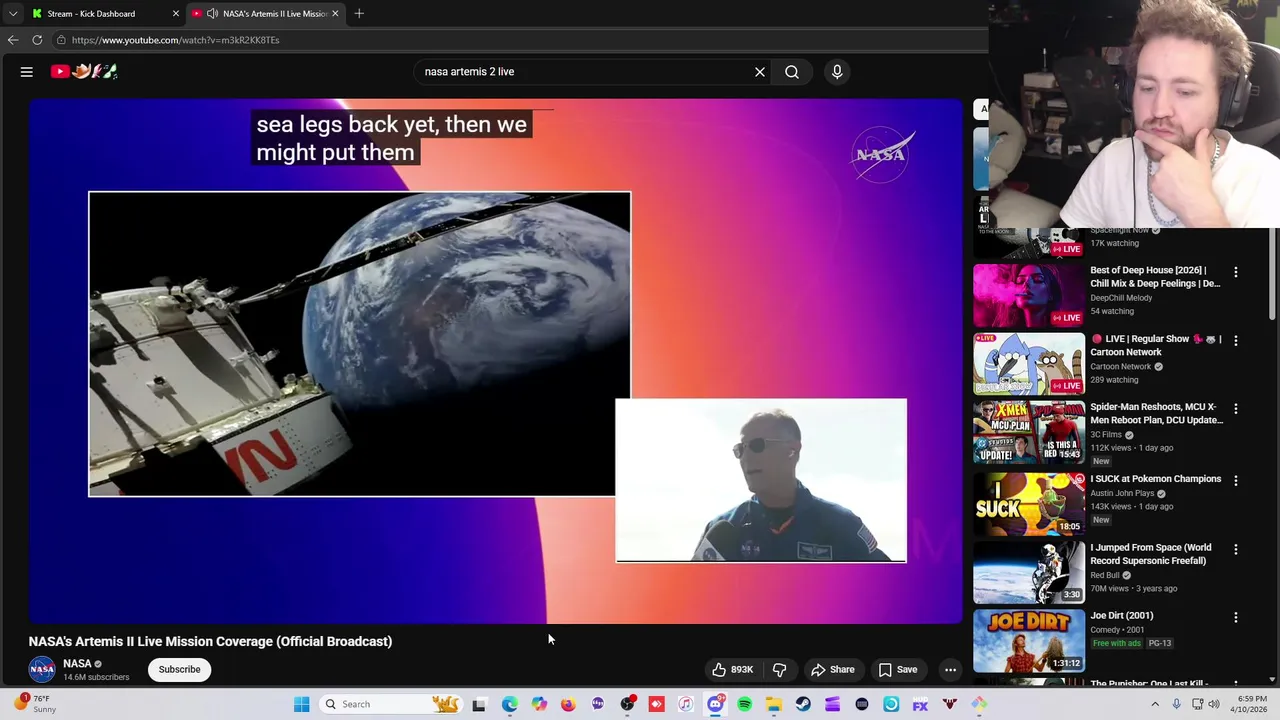The width and height of the screenshot is (1280, 720).
Task: Open LIVE Regular Show Cartoon Network title
Action: click(1155, 346)
